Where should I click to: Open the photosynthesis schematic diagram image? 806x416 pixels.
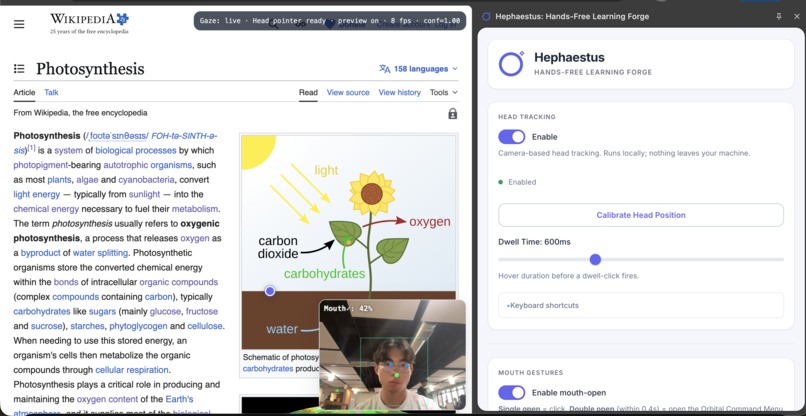[348, 242]
